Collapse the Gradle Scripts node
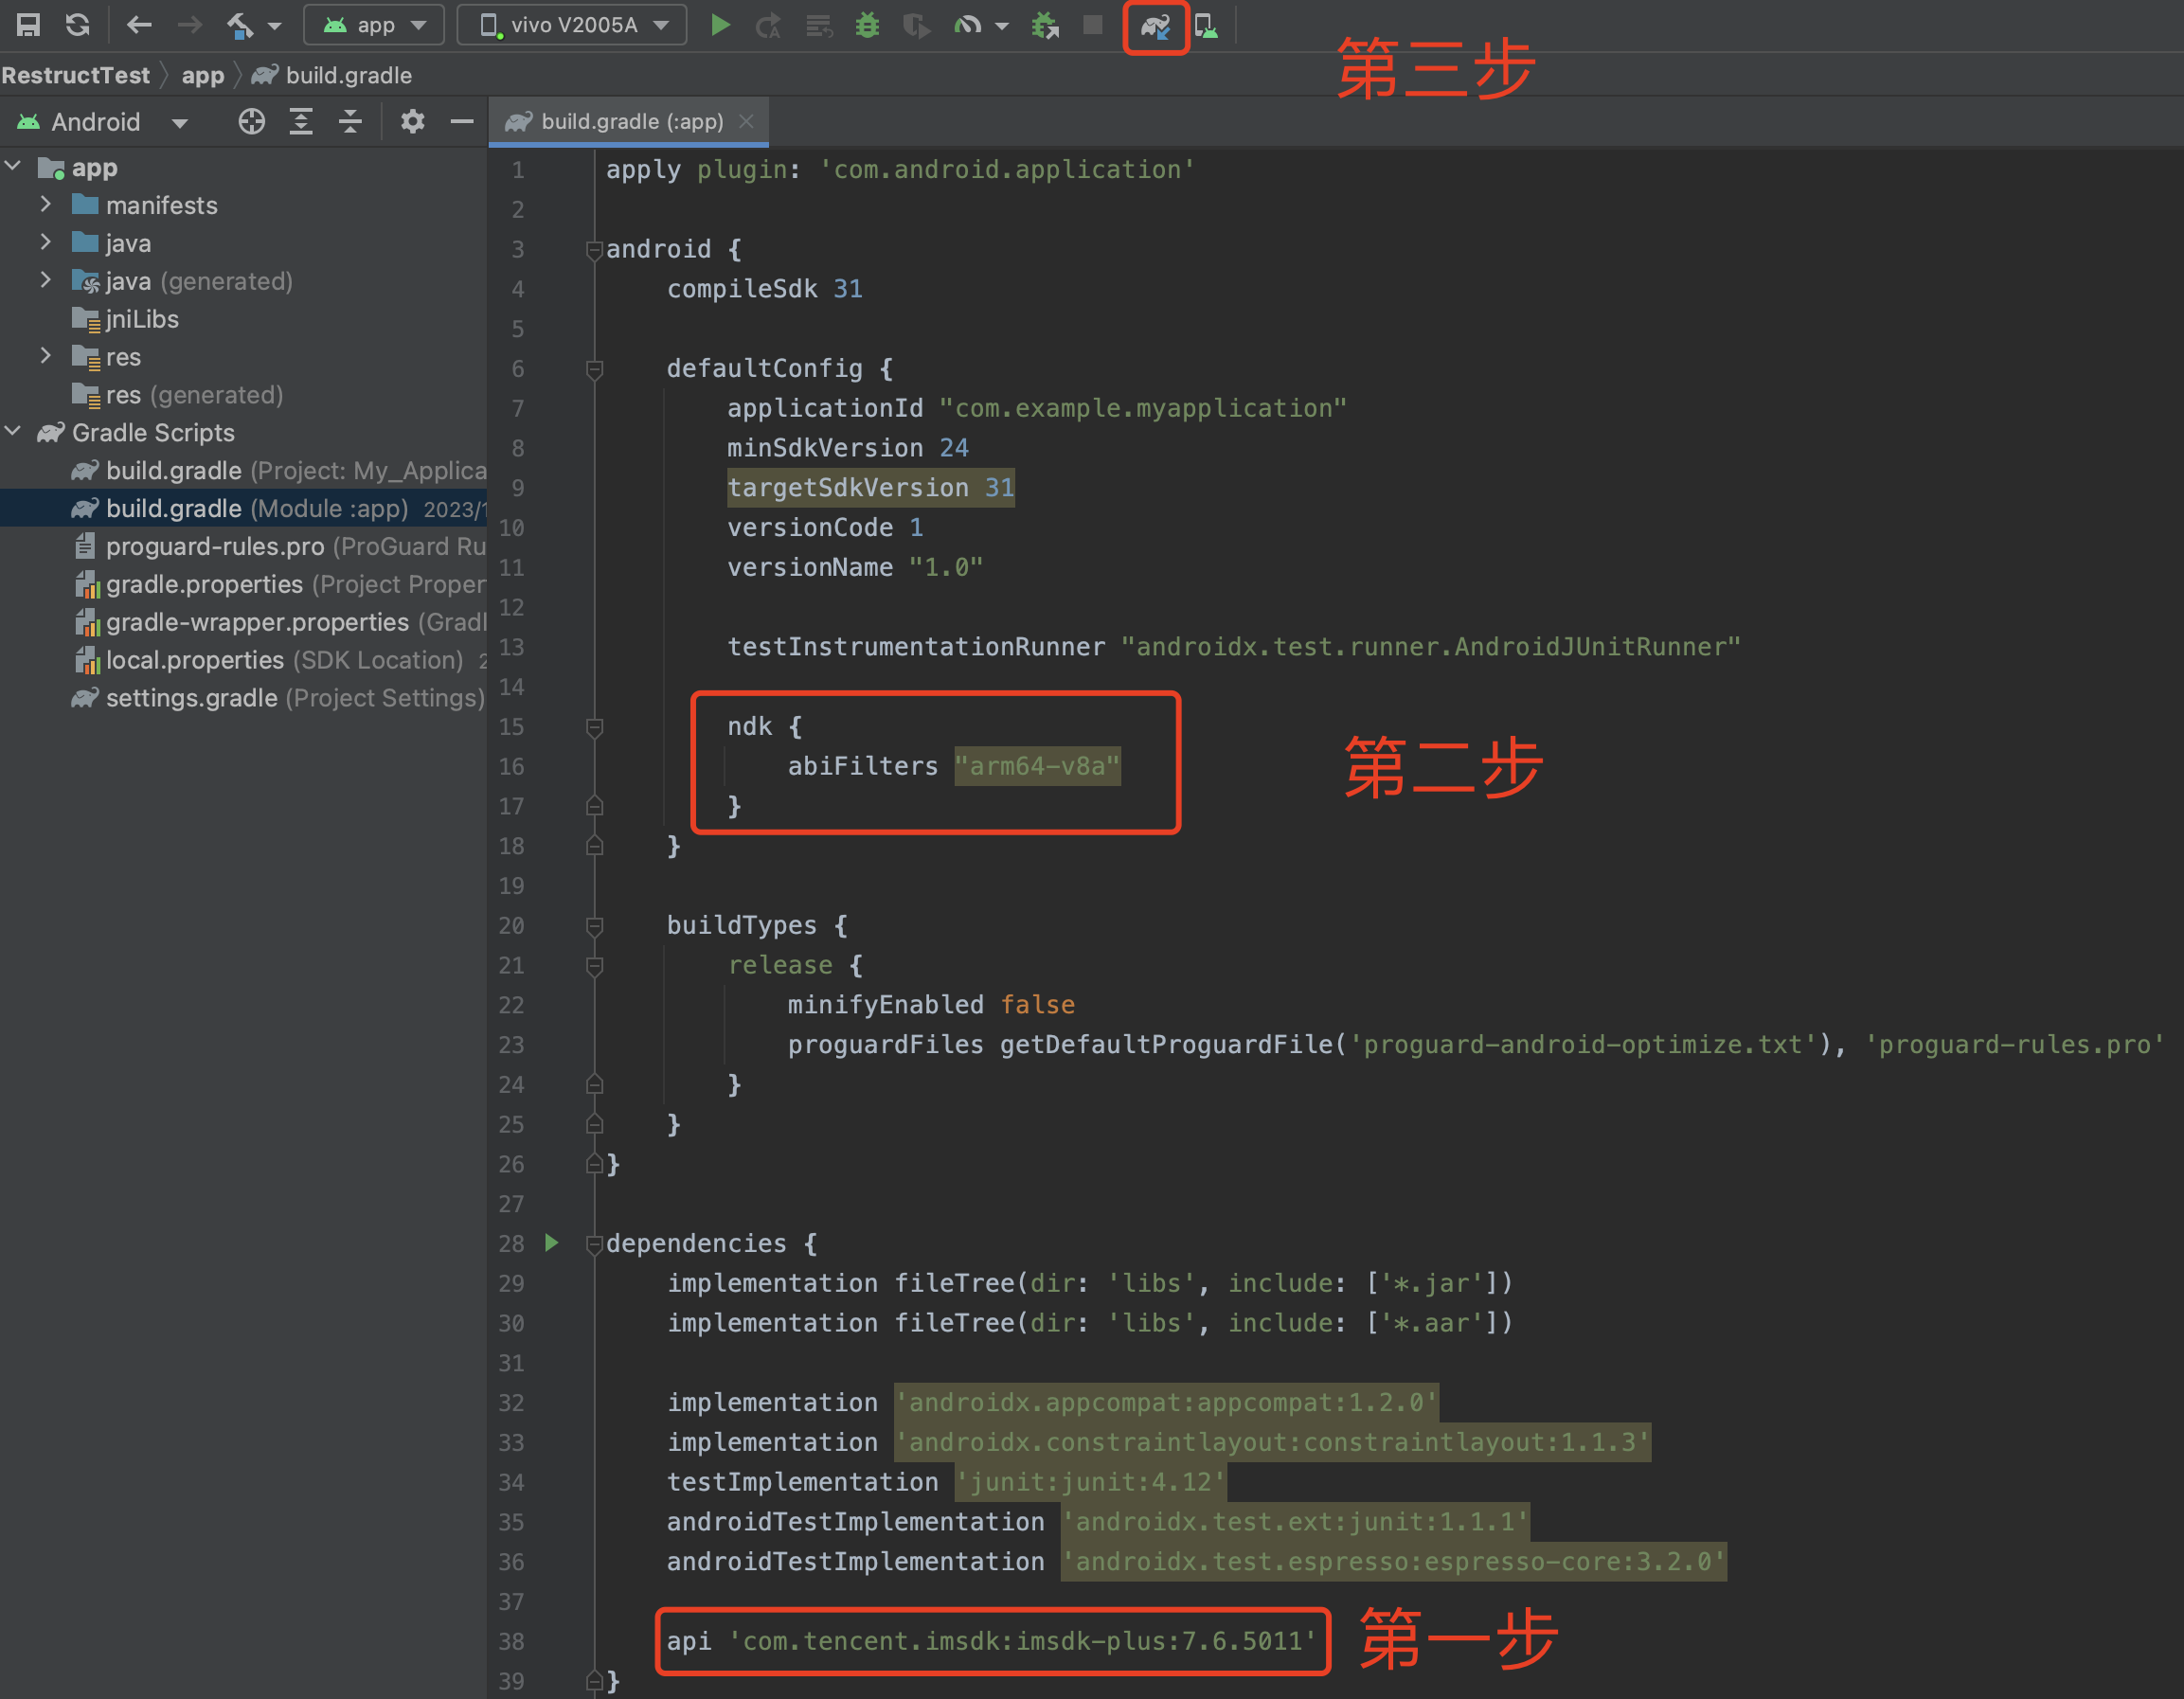2184x1699 pixels. pos(13,432)
